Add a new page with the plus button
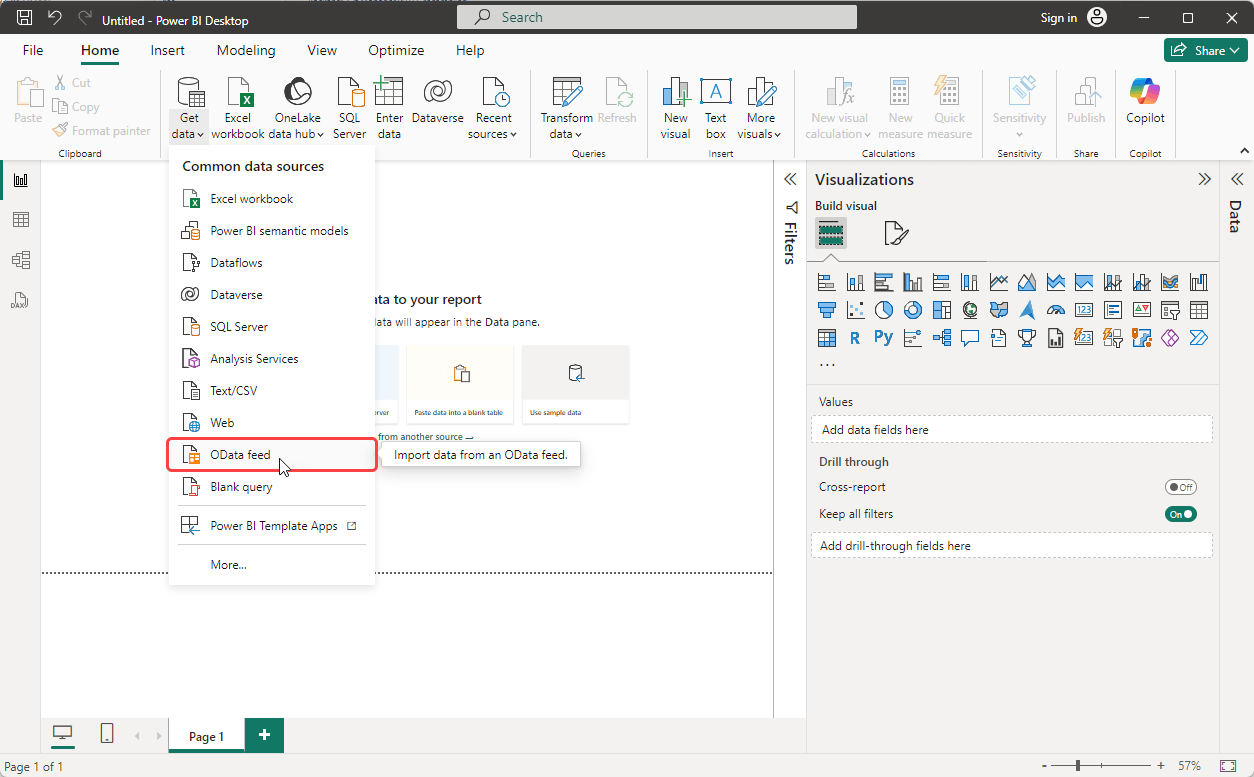 (264, 735)
